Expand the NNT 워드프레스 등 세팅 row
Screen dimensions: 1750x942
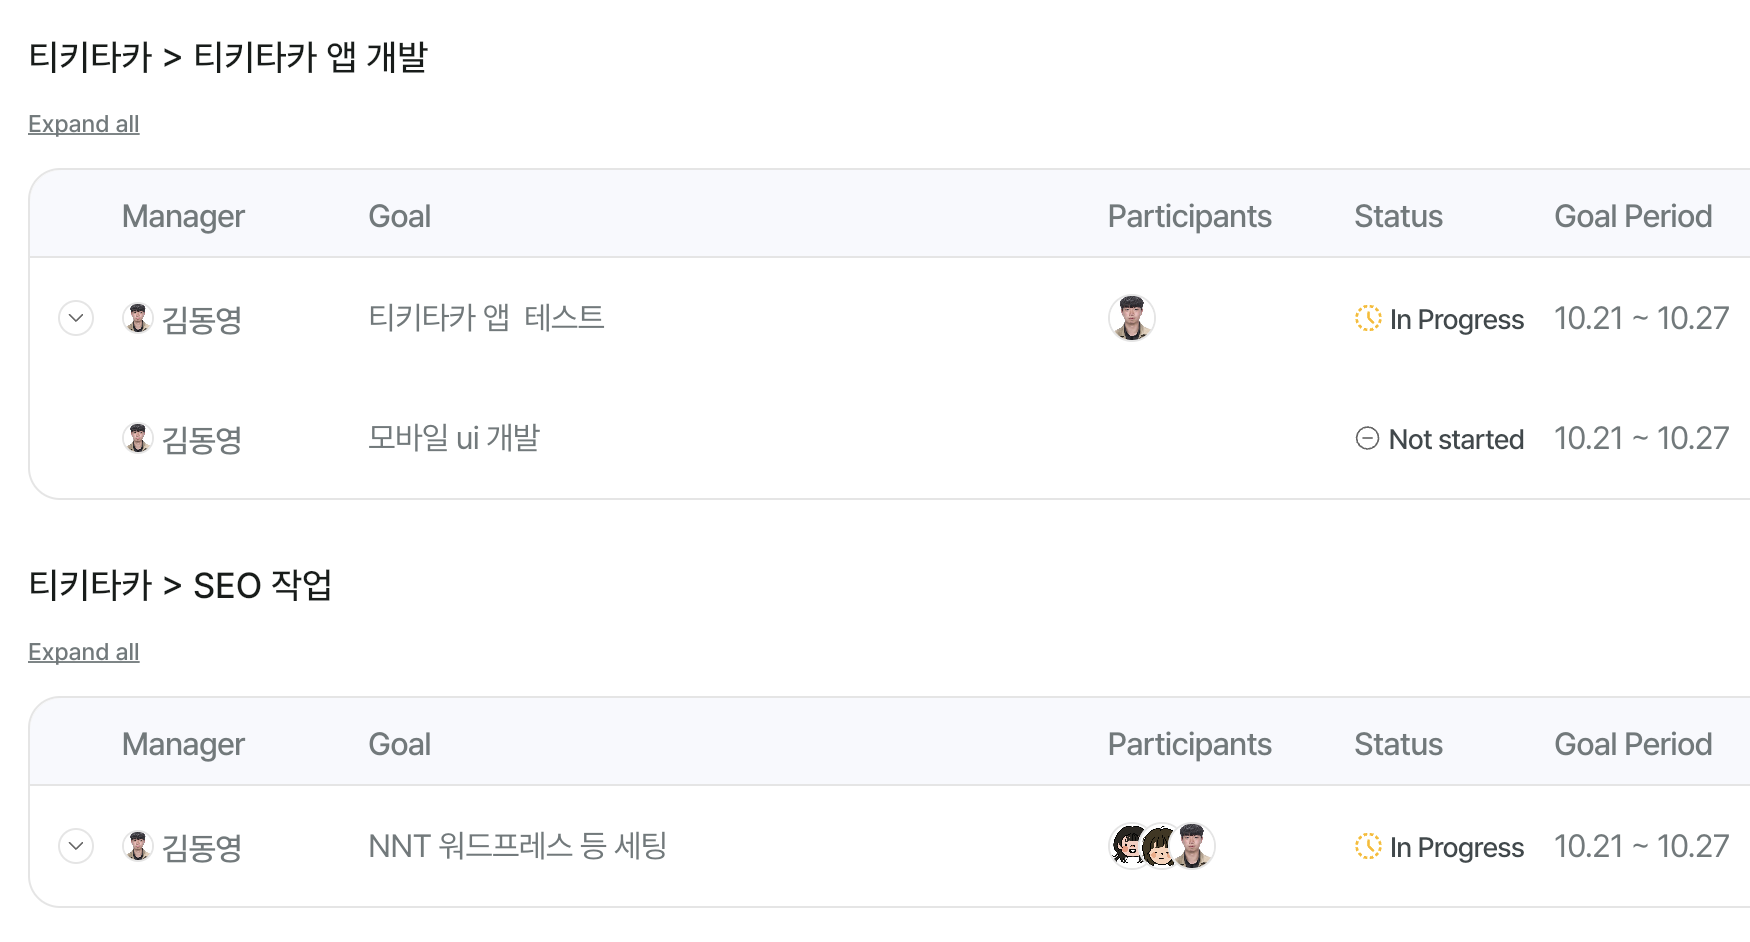[76, 846]
